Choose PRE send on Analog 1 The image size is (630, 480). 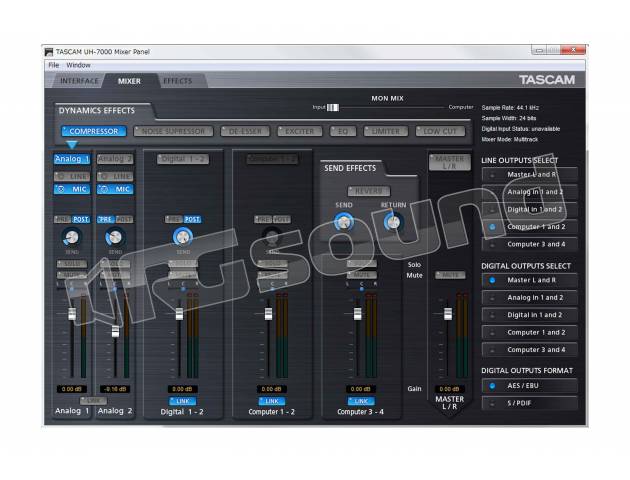[63, 219]
